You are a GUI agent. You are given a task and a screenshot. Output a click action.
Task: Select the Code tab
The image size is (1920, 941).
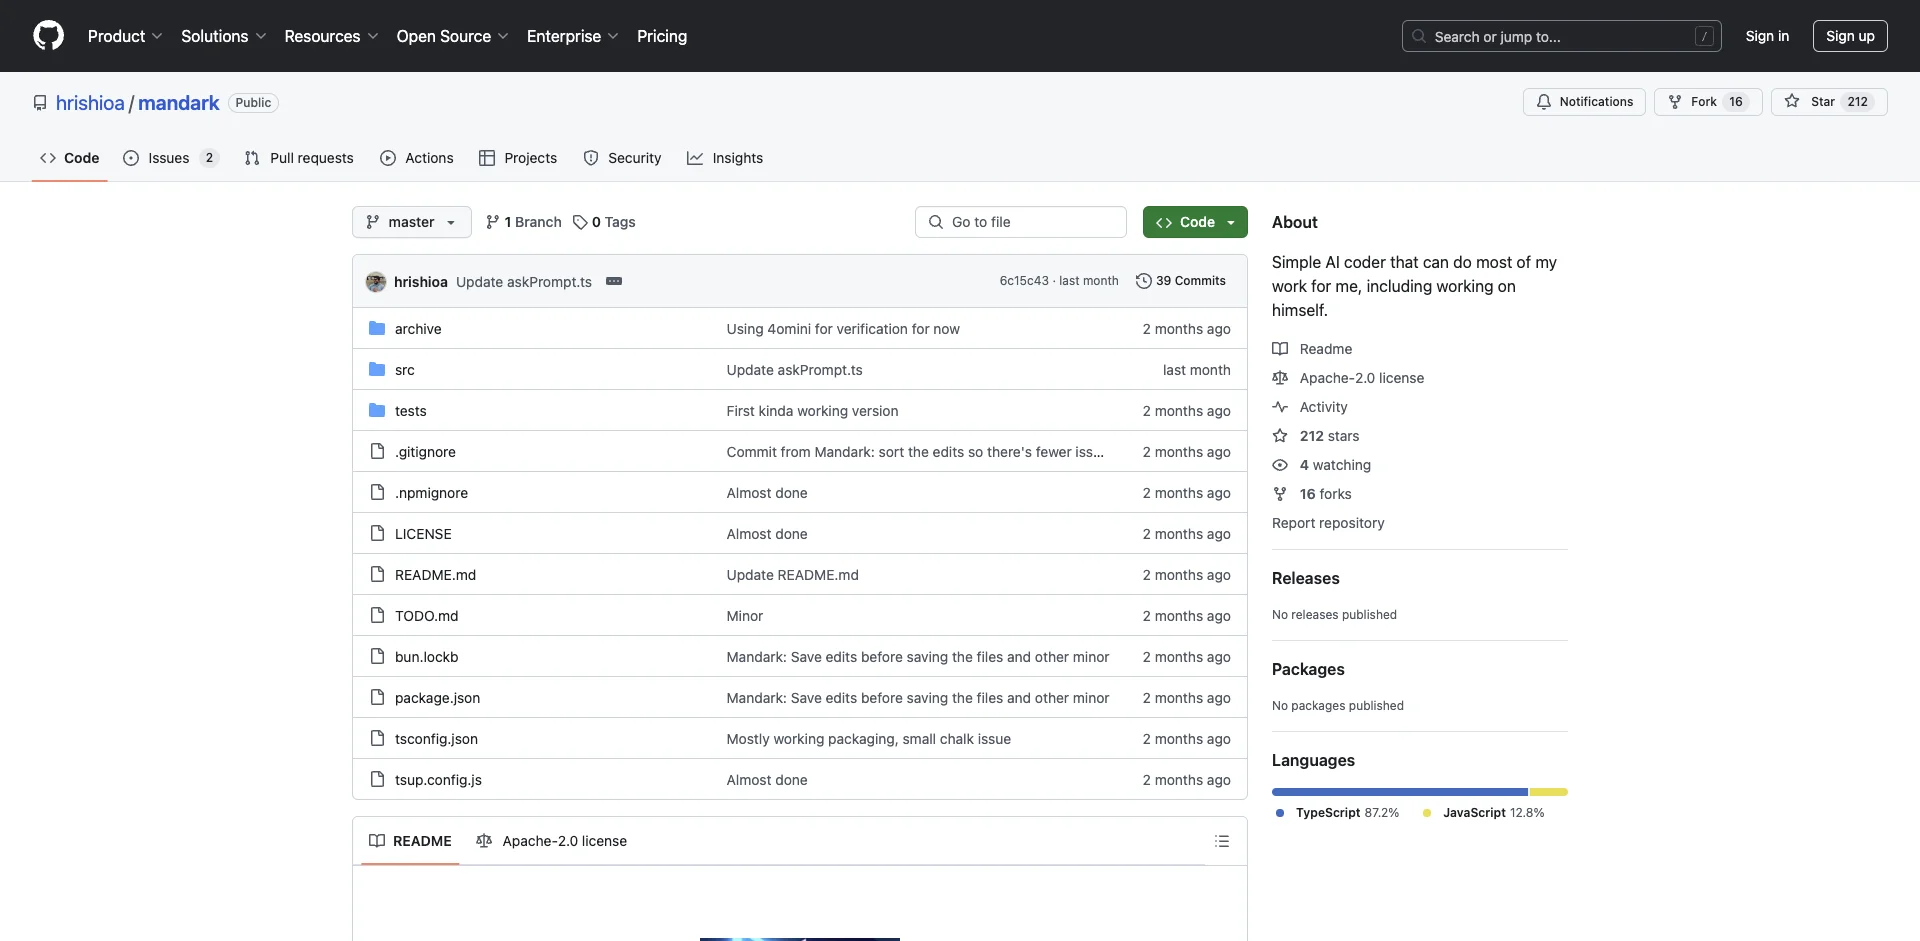click(x=70, y=158)
